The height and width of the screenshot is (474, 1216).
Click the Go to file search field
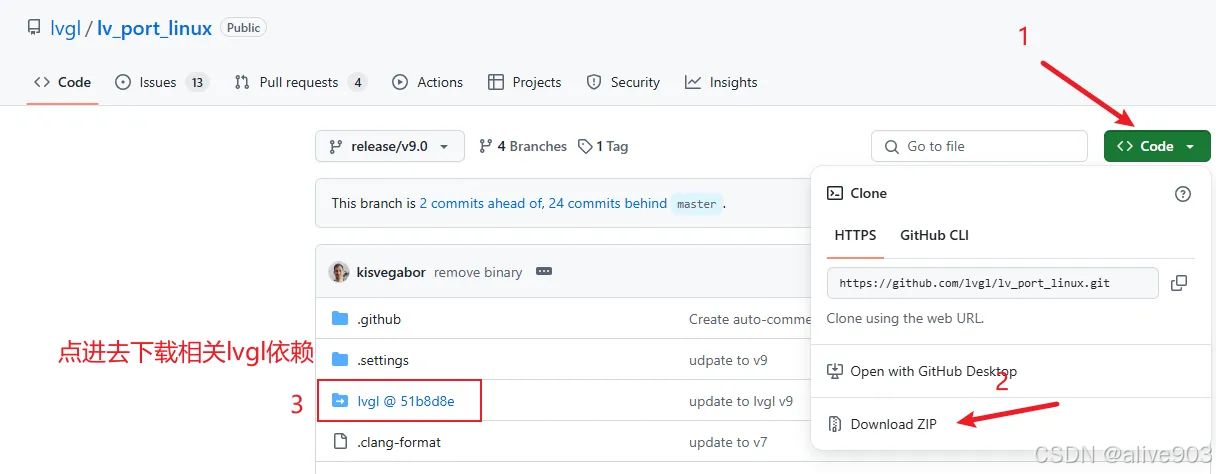click(x=979, y=146)
